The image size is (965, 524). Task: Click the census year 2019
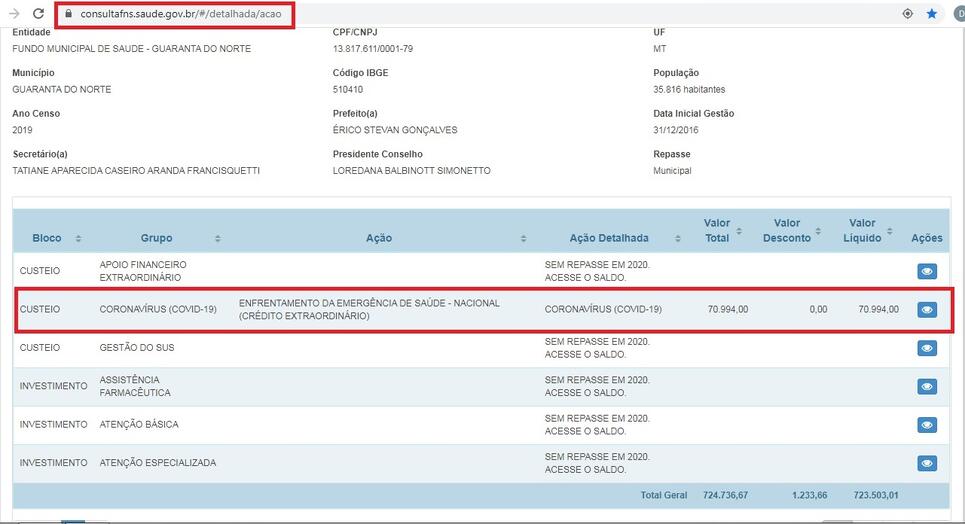coord(22,130)
